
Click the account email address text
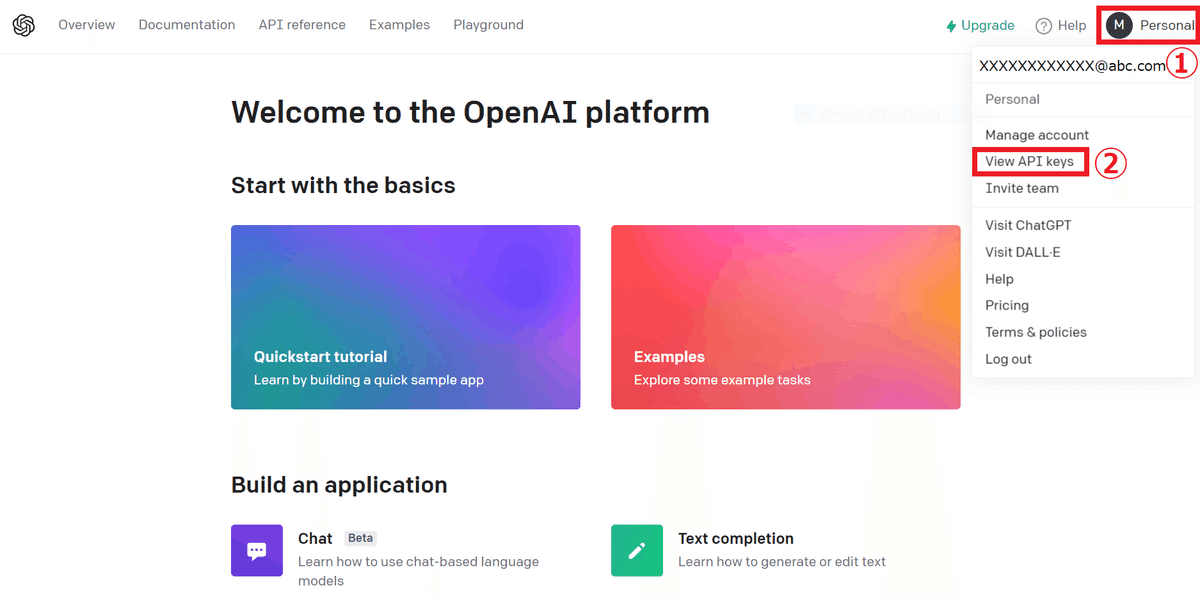[x=1072, y=66]
